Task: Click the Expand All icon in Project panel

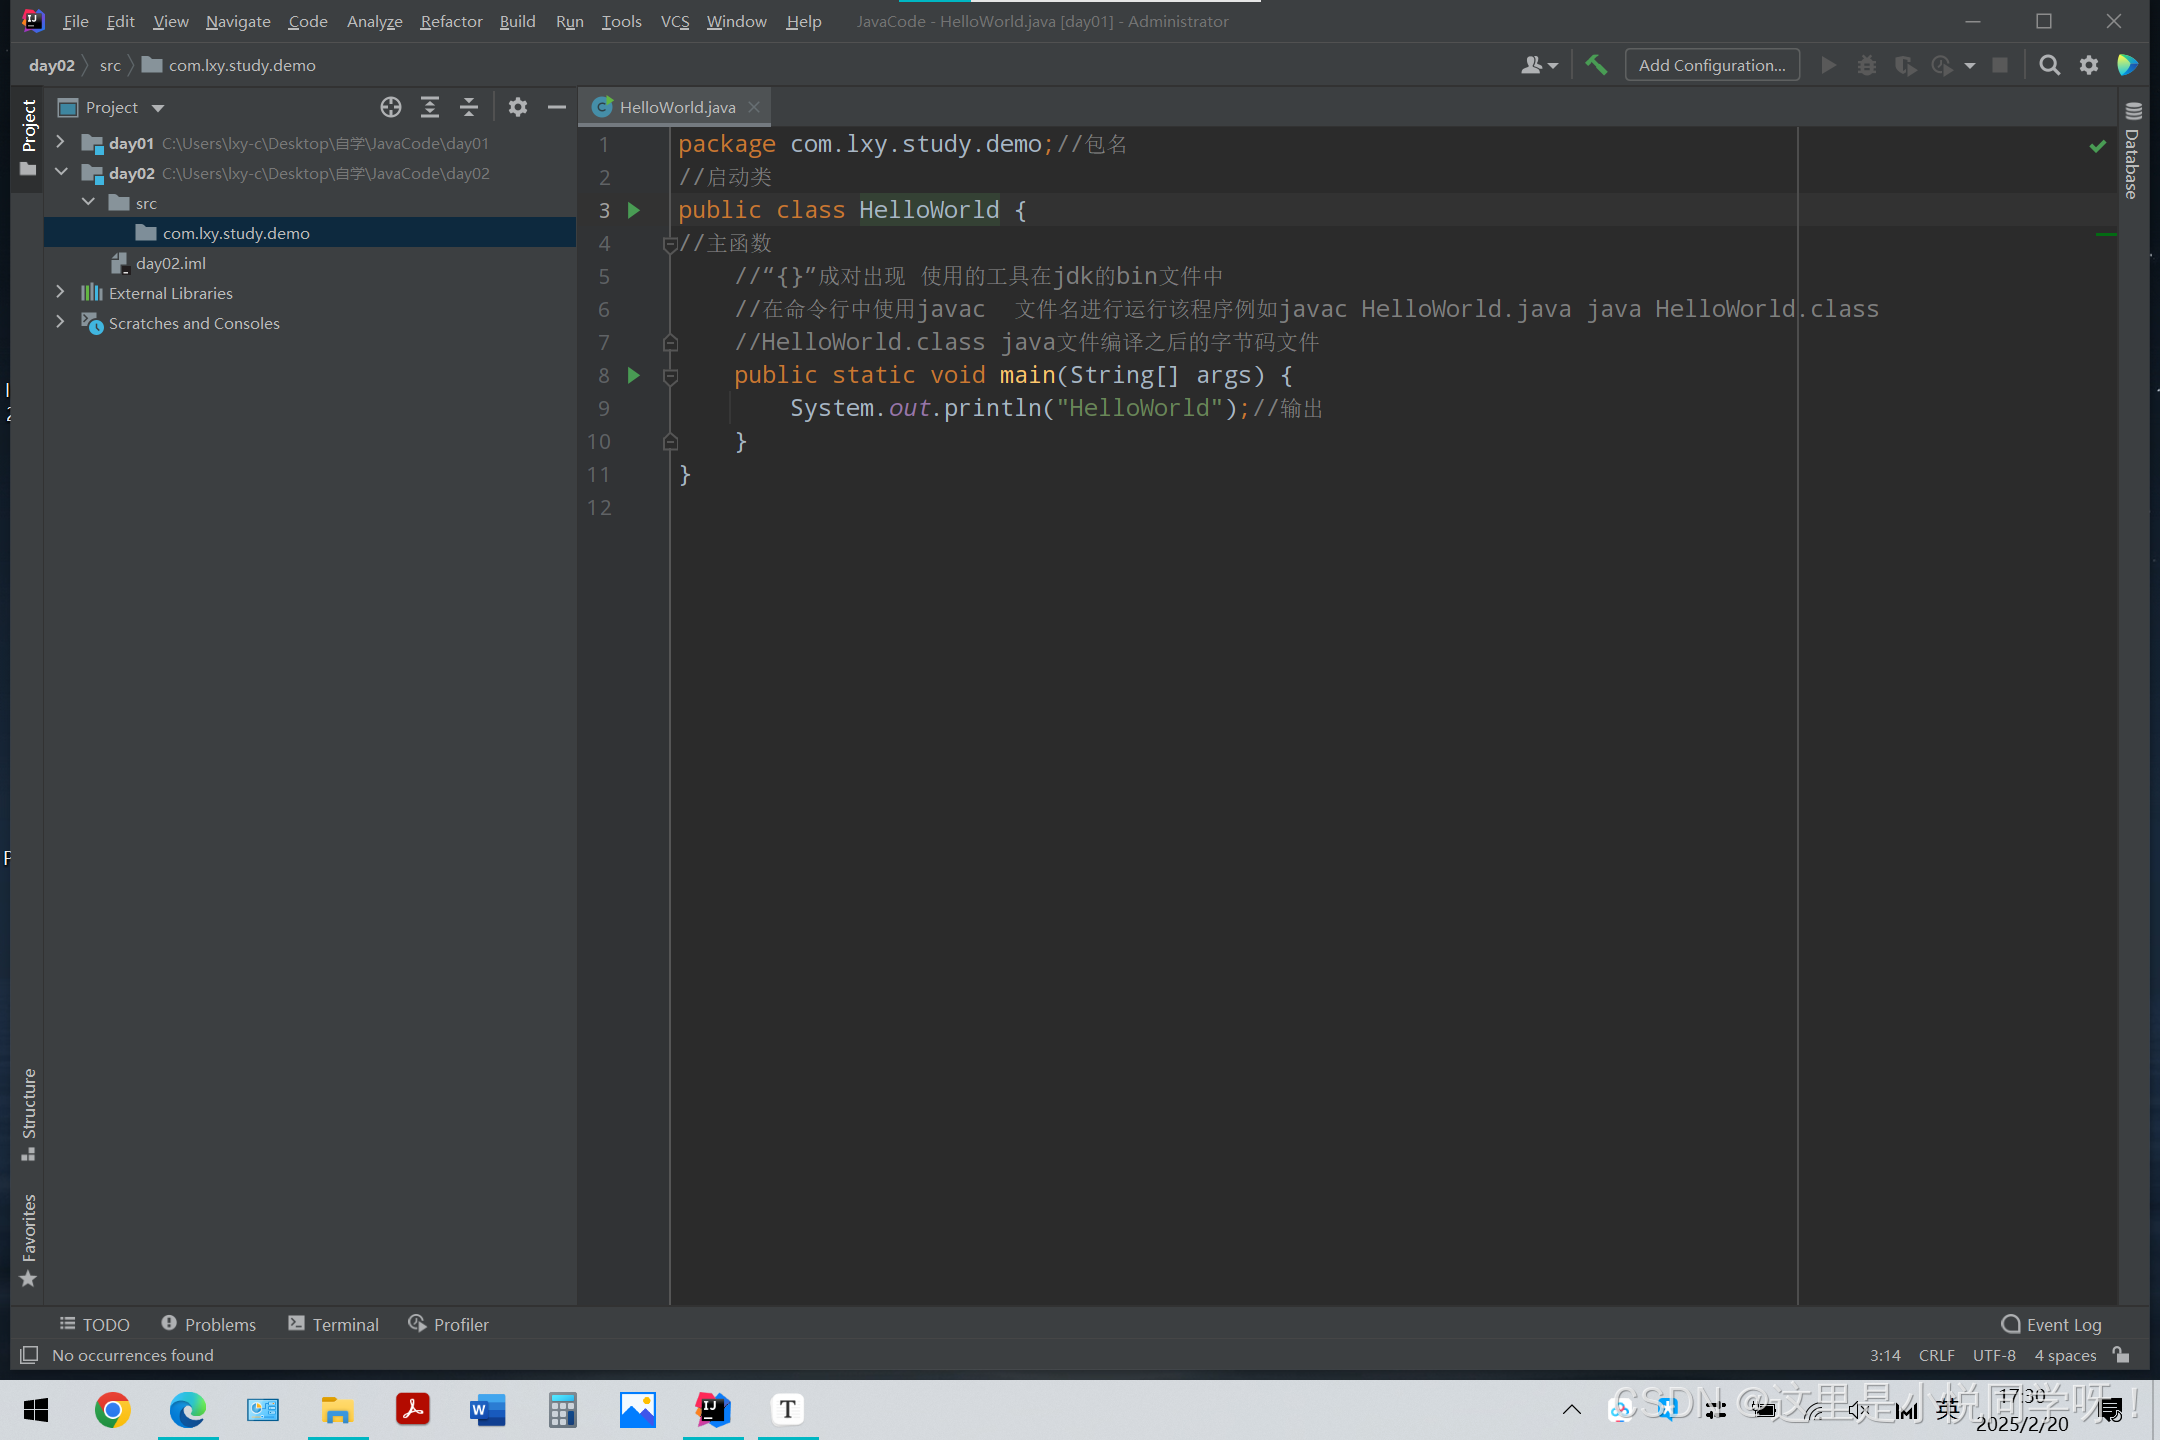Action: point(430,107)
